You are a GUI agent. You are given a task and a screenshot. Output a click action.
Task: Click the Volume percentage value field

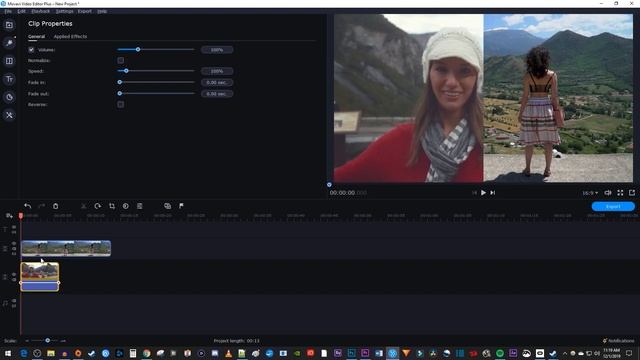(x=217, y=50)
